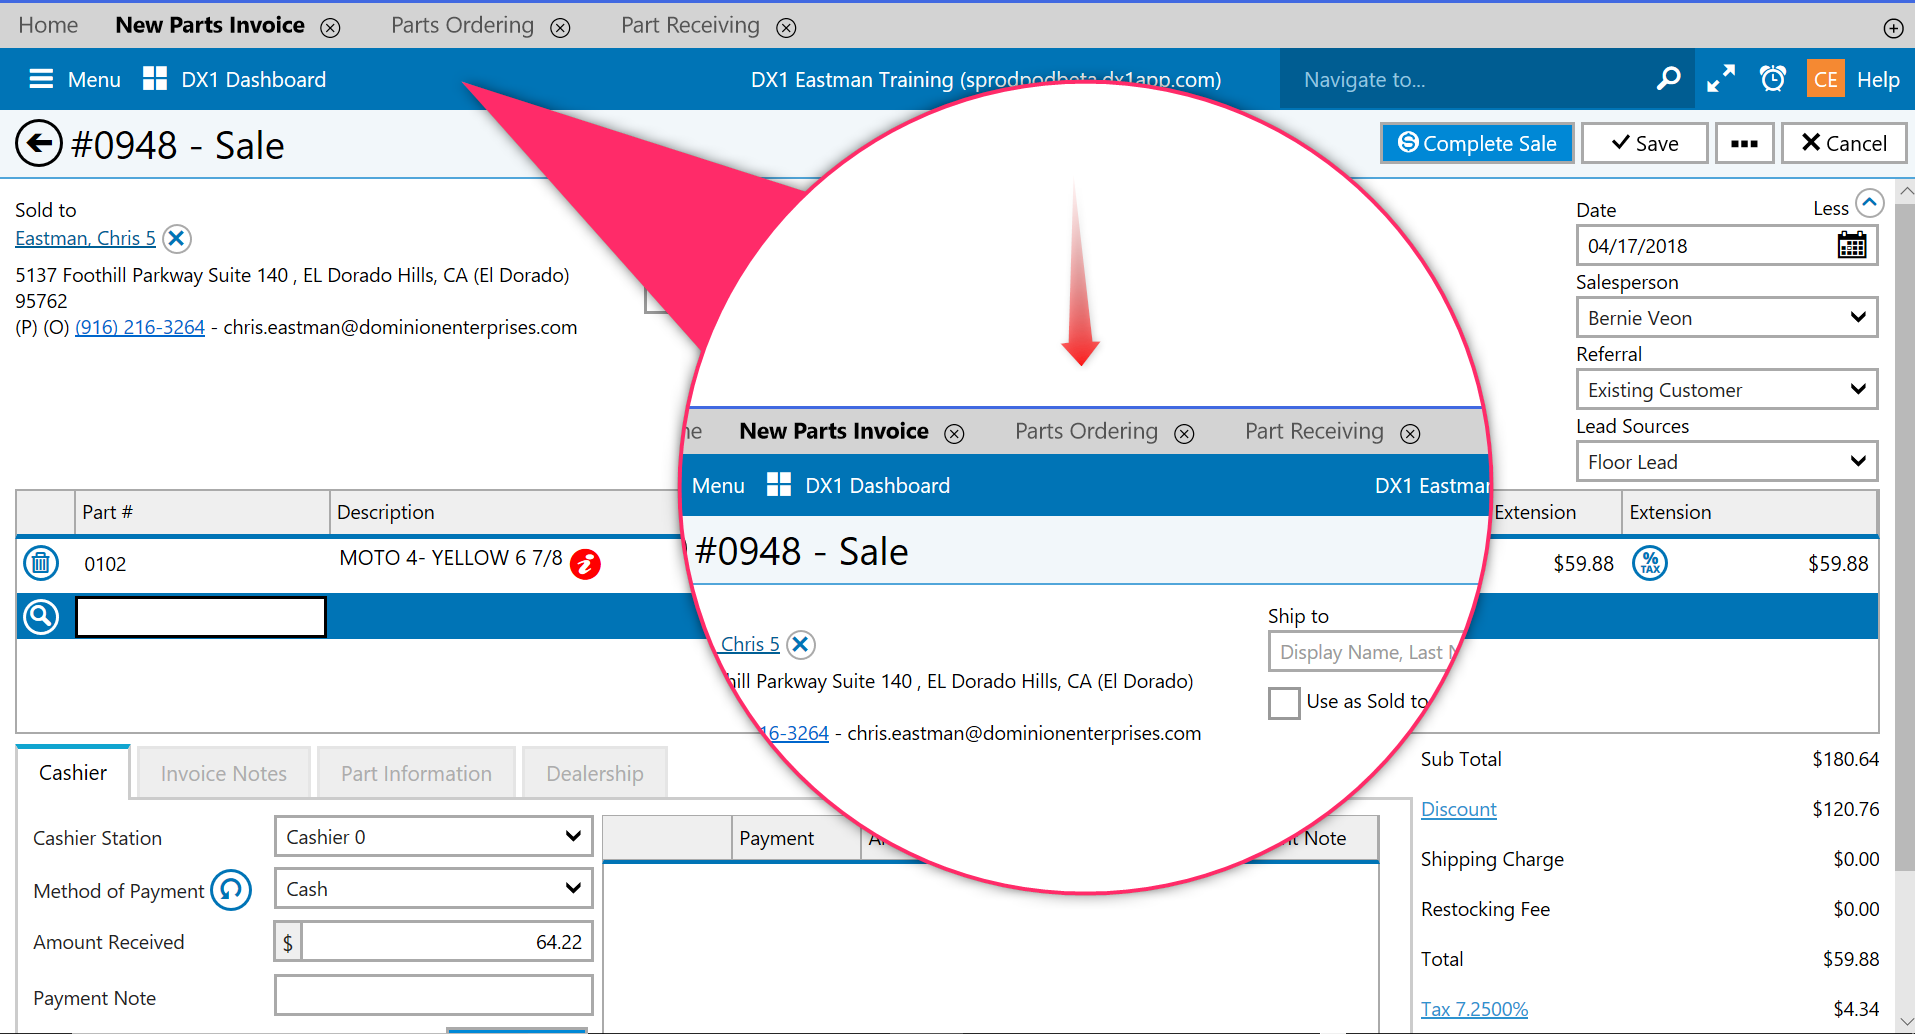This screenshot has height=1034, width=1915.
Task: Collapse details with Less chevron
Action: click(1870, 203)
